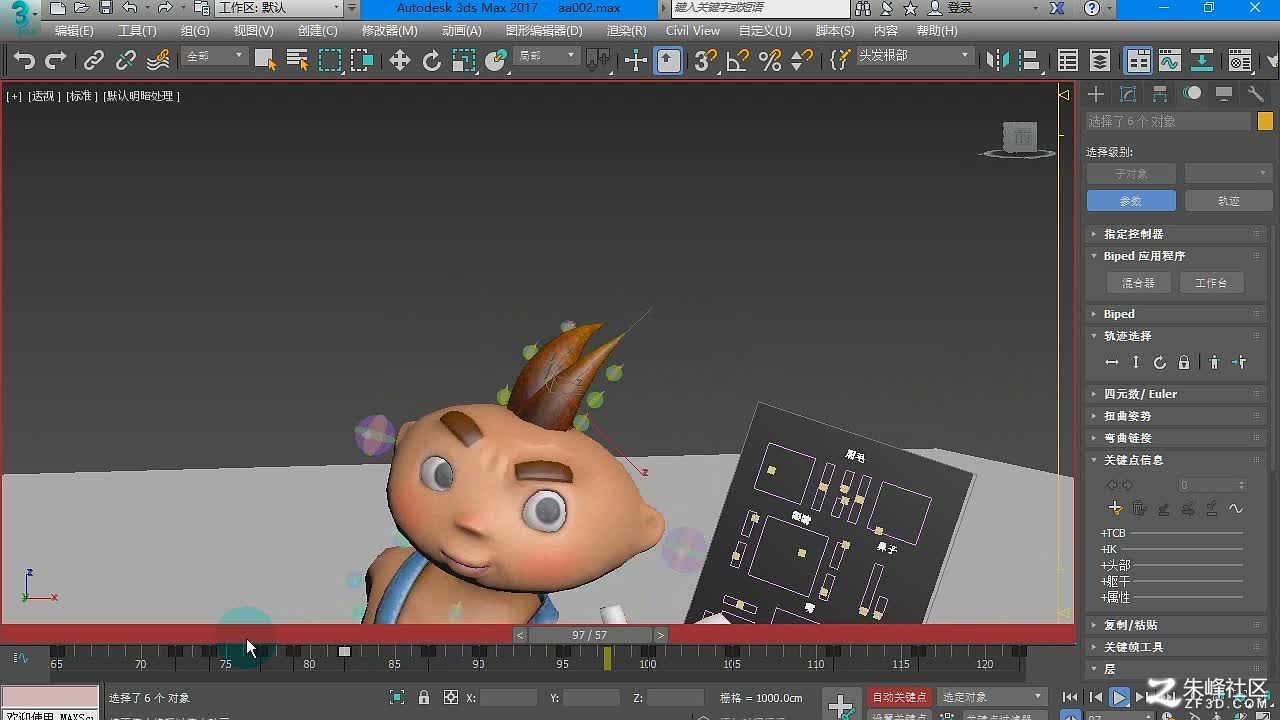1280x720 pixels.
Task: Open the 修改器(M) menu
Action: 390,31
